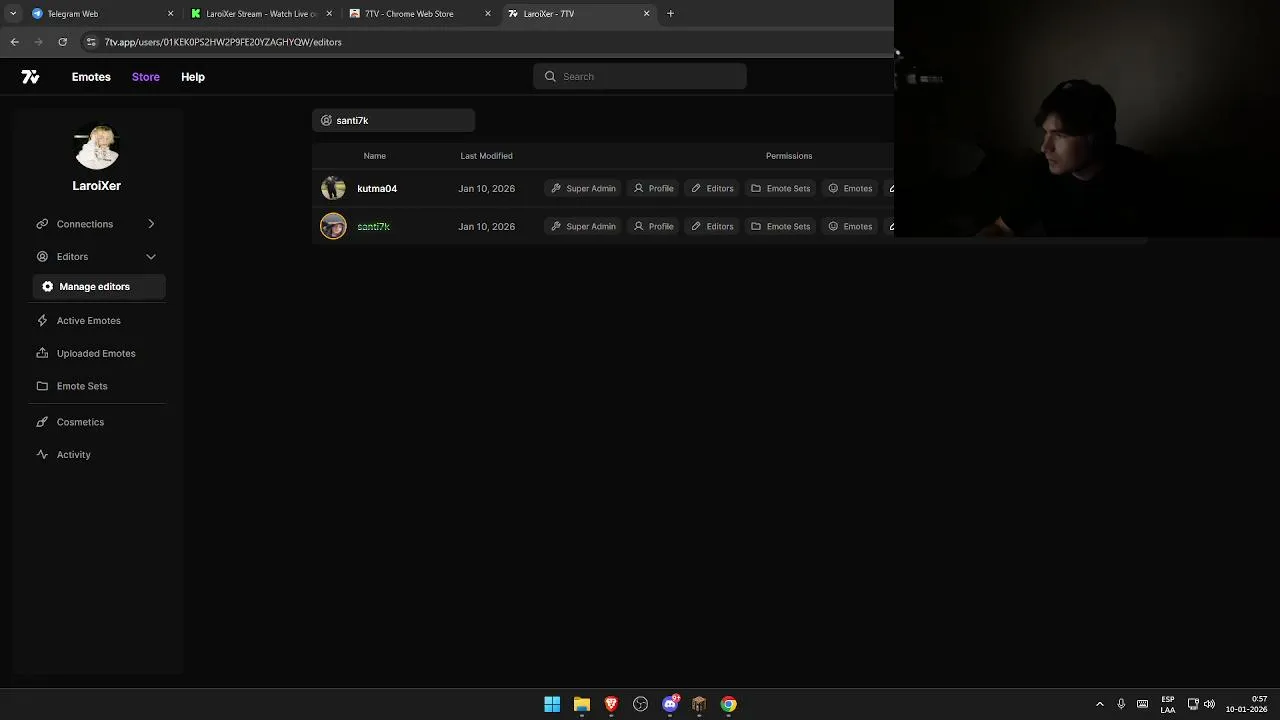Switch to the Telegram Web tab

tap(100, 14)
